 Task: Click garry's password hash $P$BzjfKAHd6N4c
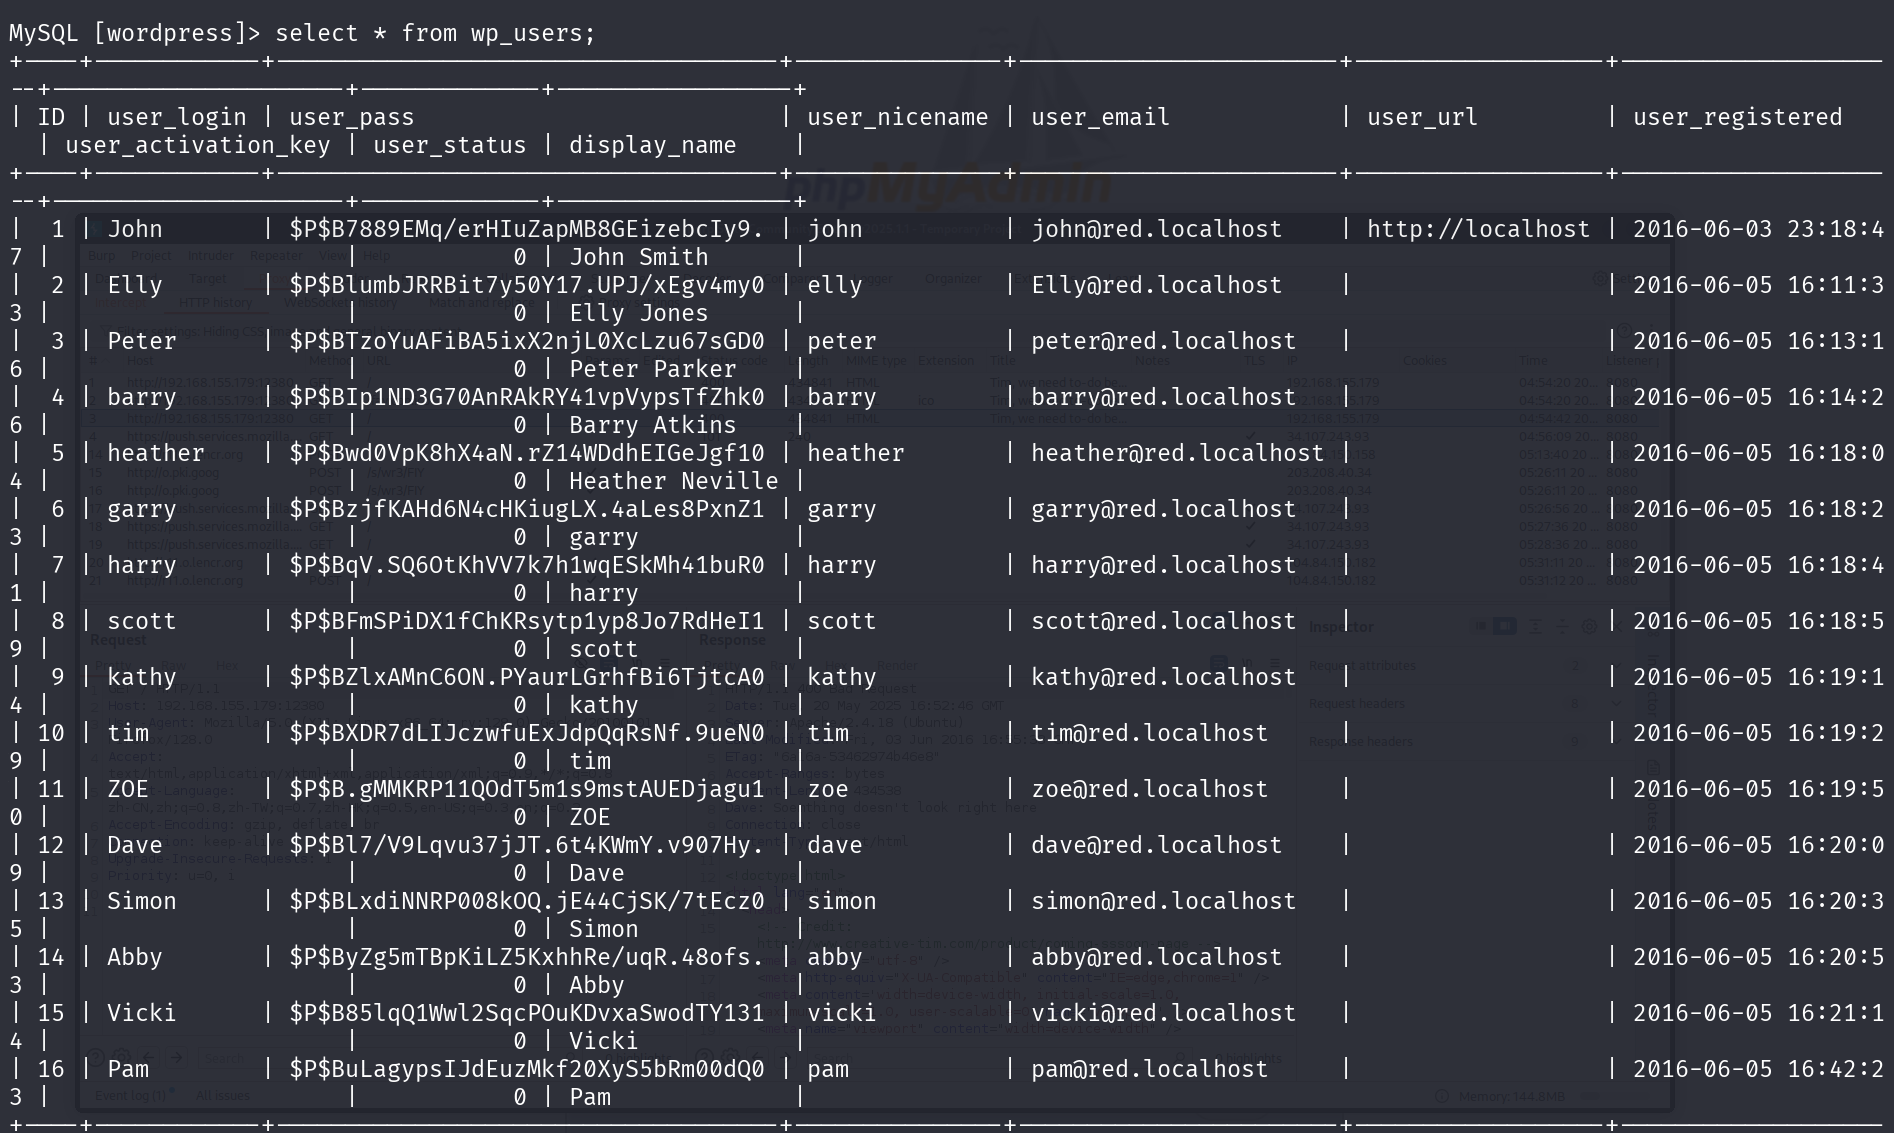[x=527, y=509]
